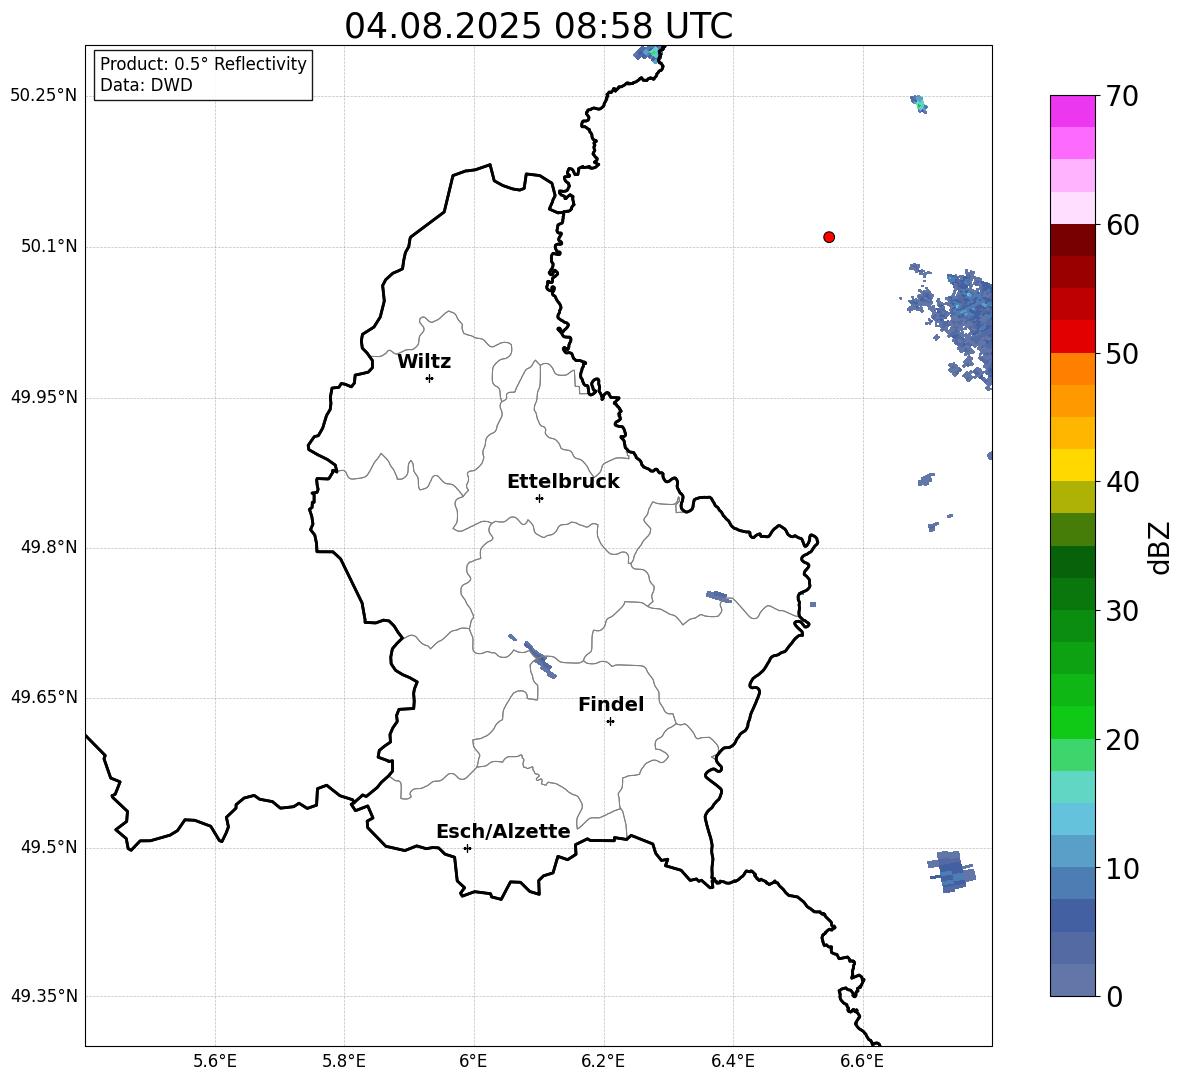The height and width of the screenshot is (1081, 1184).
Task: Click the 6°E longitude label
Action: pyautogui.click(x=473, y=1061)
